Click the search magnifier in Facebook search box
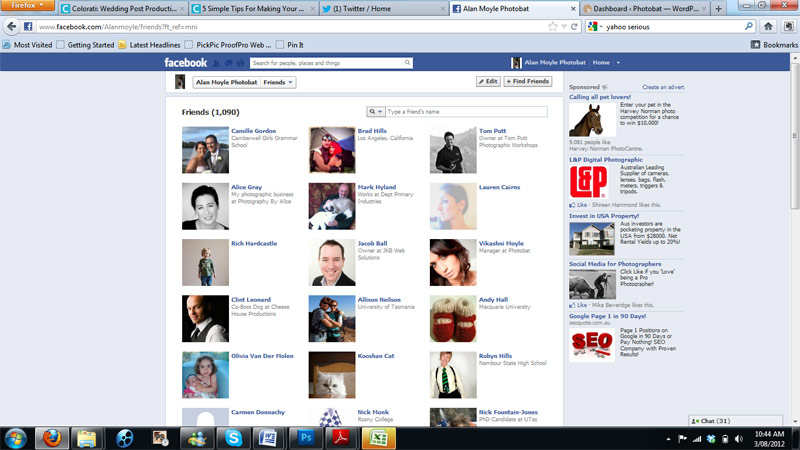This screenshot has height=450, width=800. (x=407, y=63)
